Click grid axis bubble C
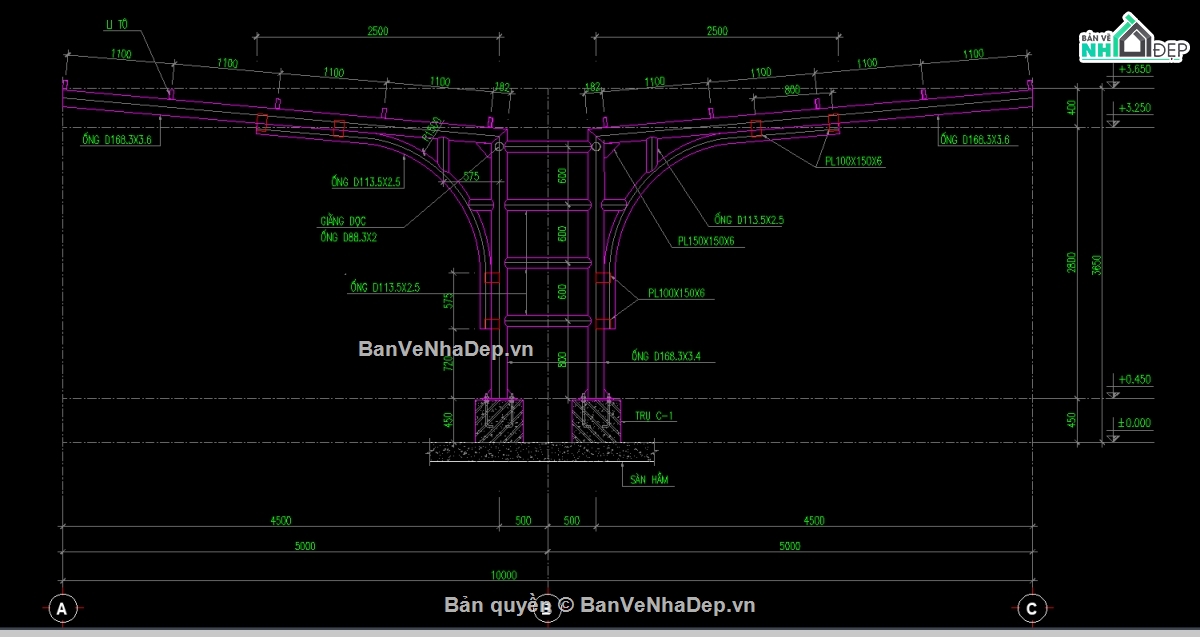Screen dimensions: 1200x637 pos(1032,608)
